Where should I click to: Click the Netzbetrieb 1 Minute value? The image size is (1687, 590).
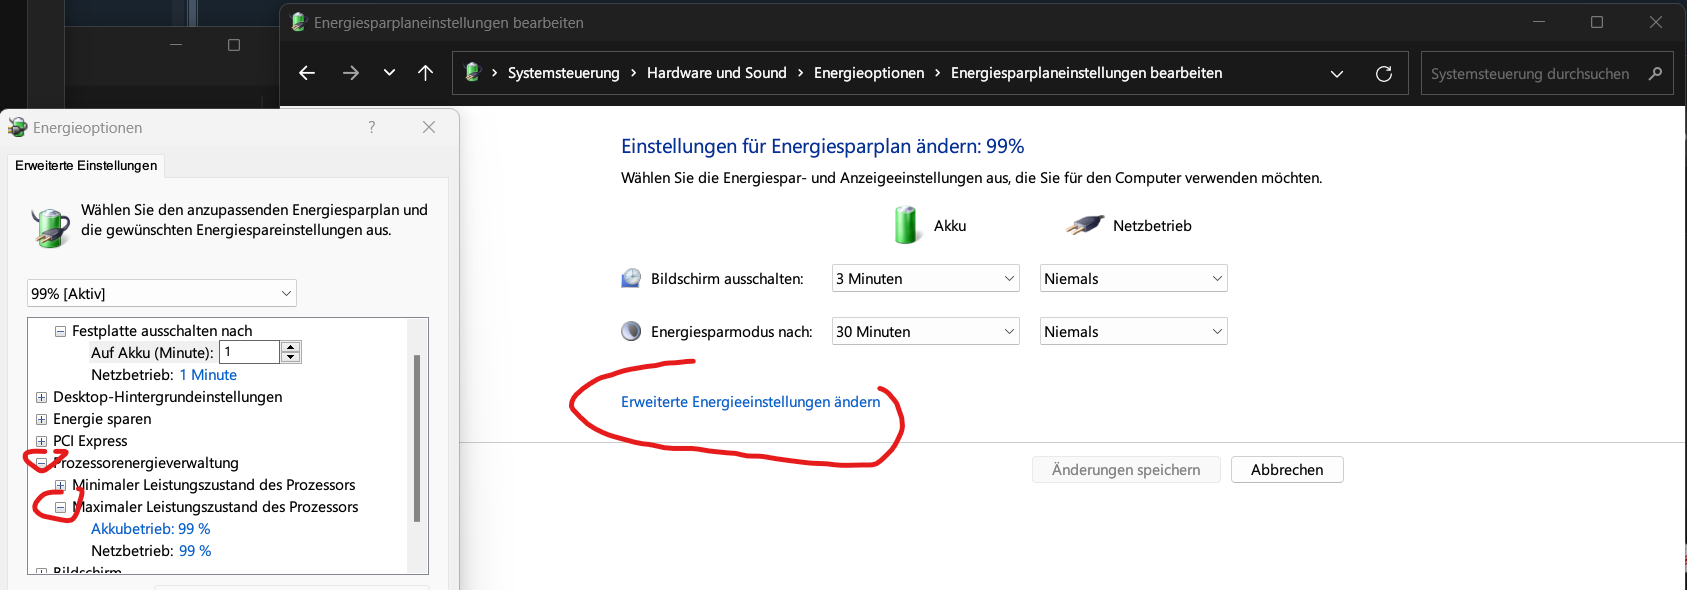pos(208,375)
